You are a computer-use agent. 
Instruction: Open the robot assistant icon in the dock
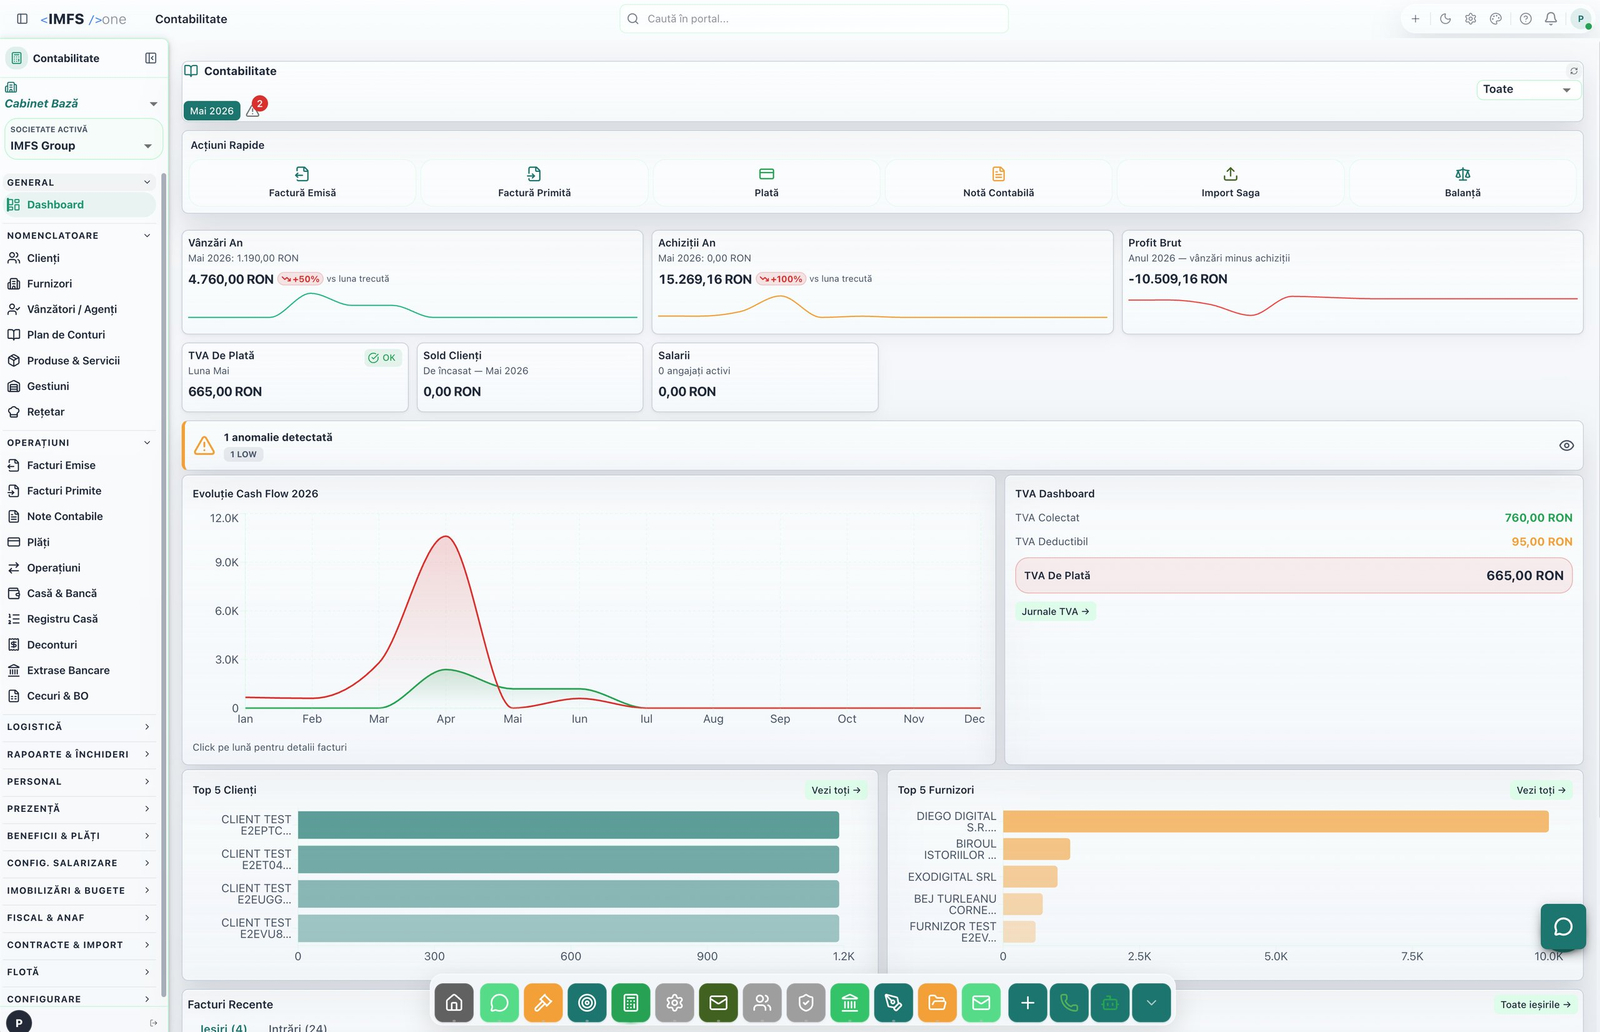click(x=1110, y=1002)
